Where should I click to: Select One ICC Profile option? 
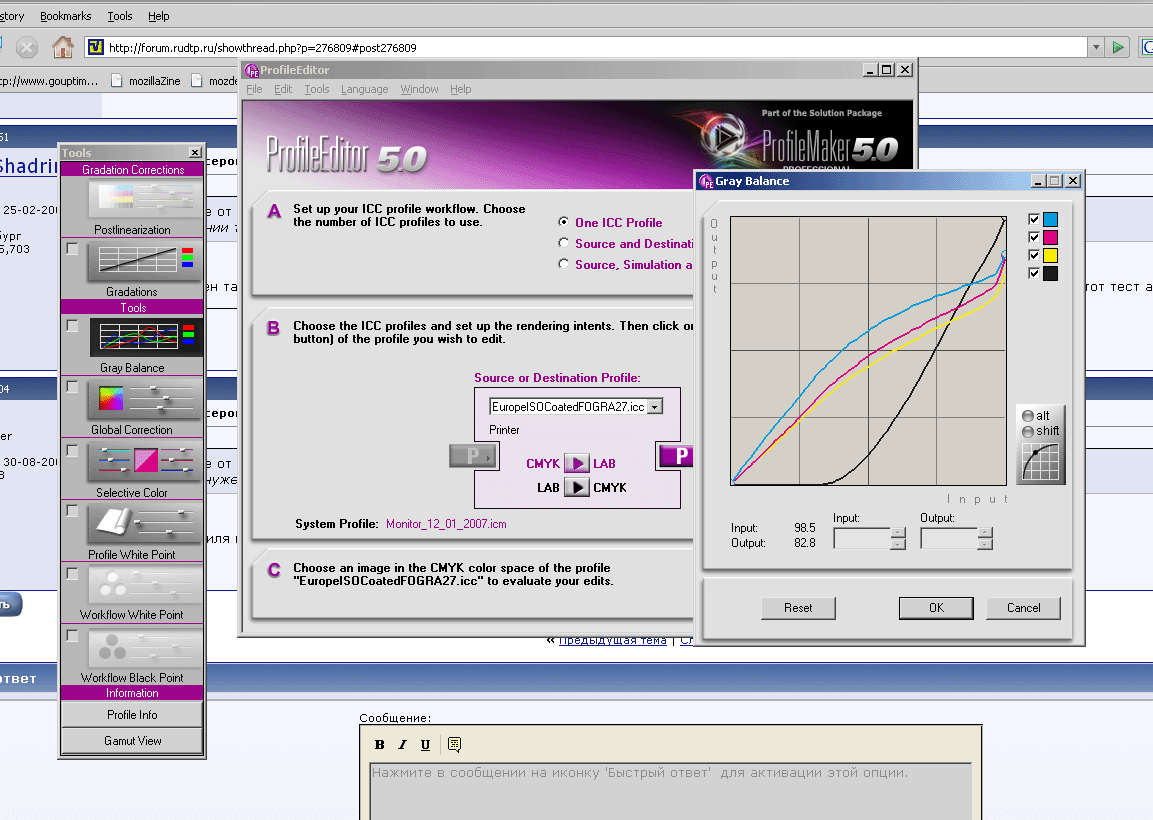pyautogui.click(x=563, y=221)
